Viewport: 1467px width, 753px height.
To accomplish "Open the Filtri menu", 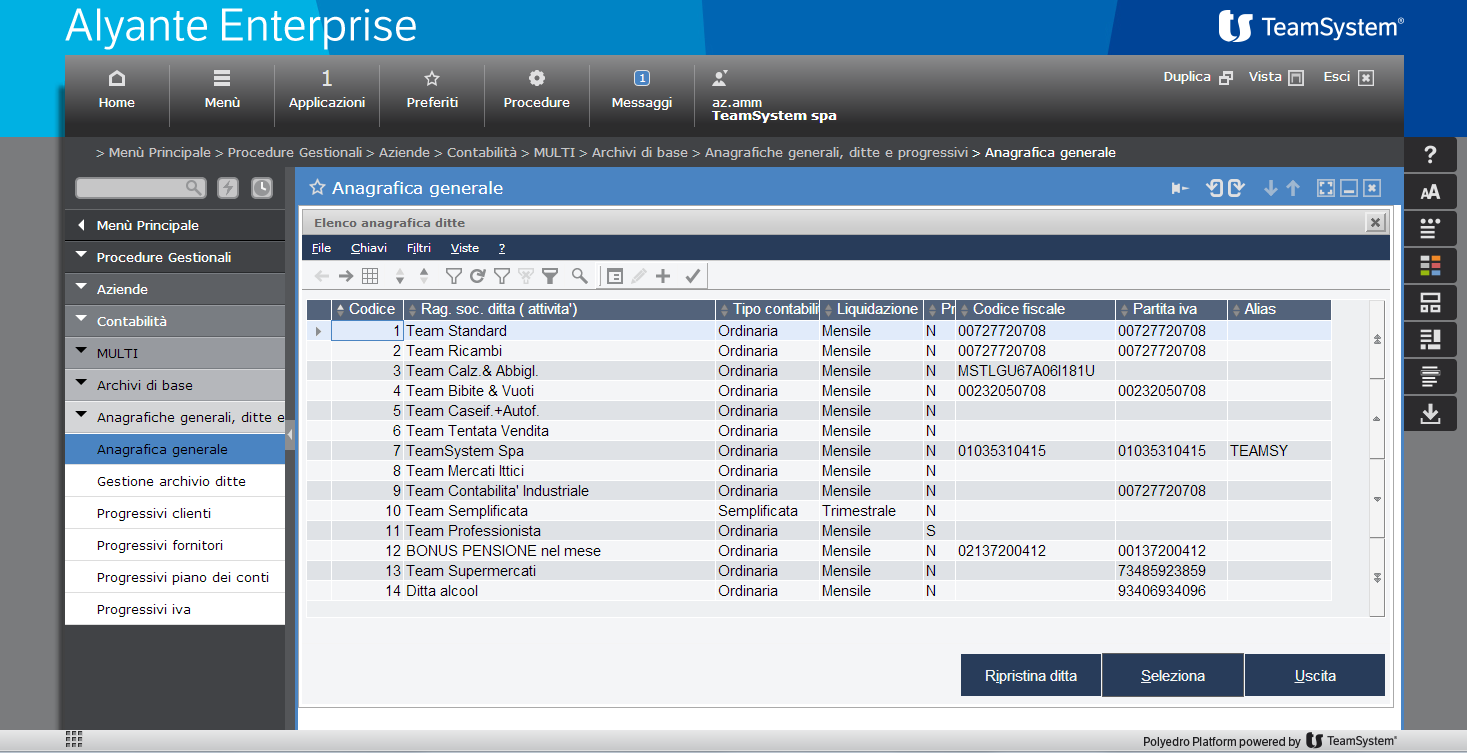I will click(x=419, y=248).
